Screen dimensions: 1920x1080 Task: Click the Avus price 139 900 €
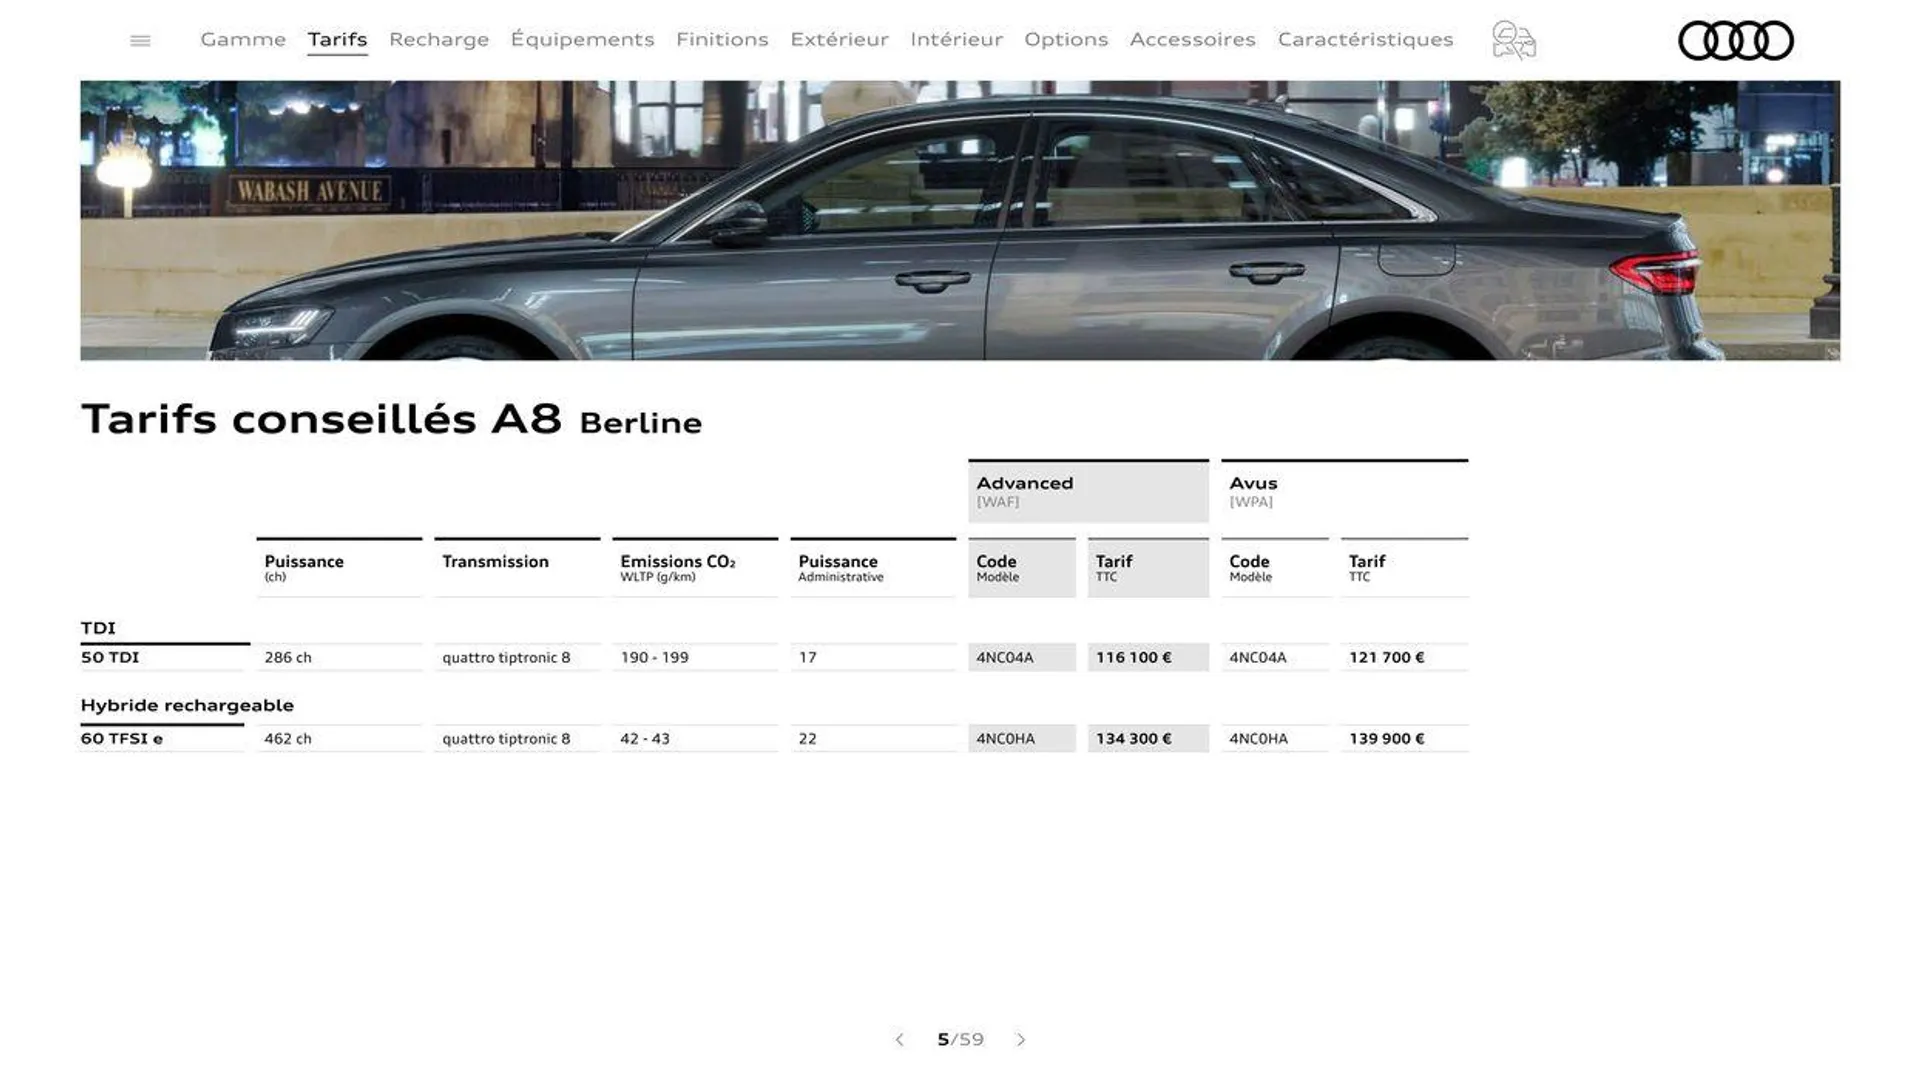[1386, 738]
